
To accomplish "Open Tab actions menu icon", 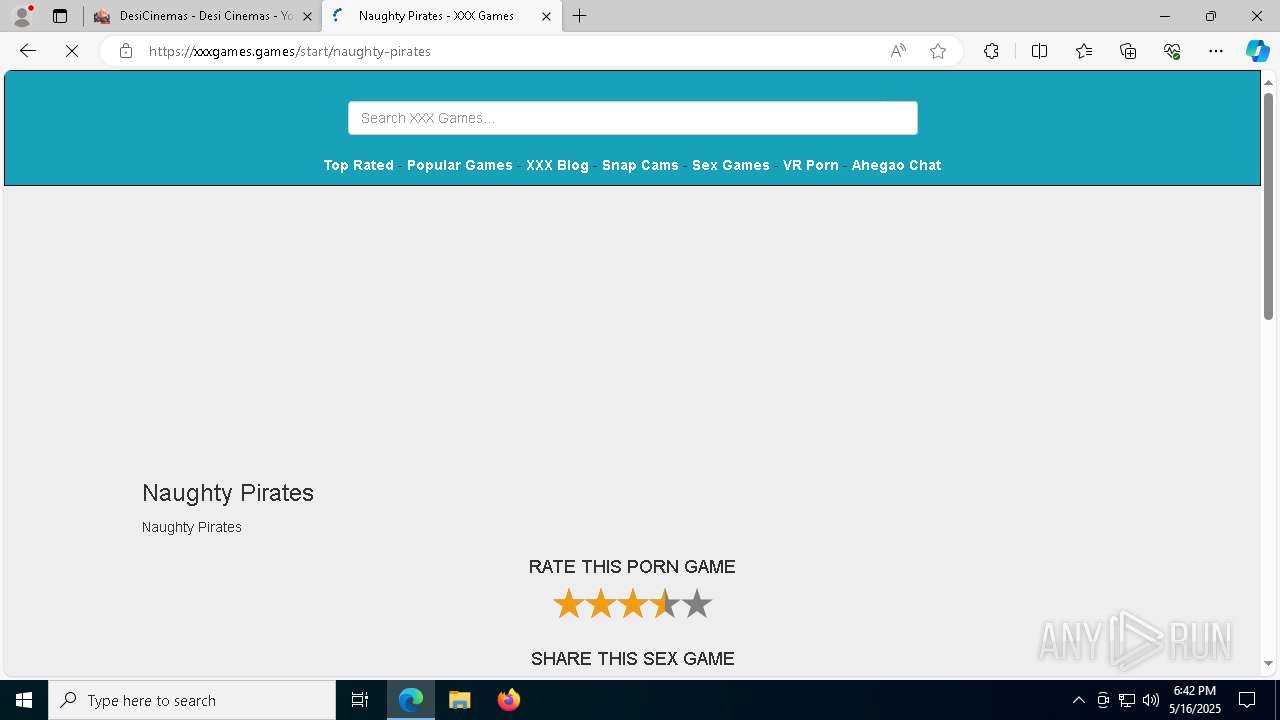I will click(60, 16).
